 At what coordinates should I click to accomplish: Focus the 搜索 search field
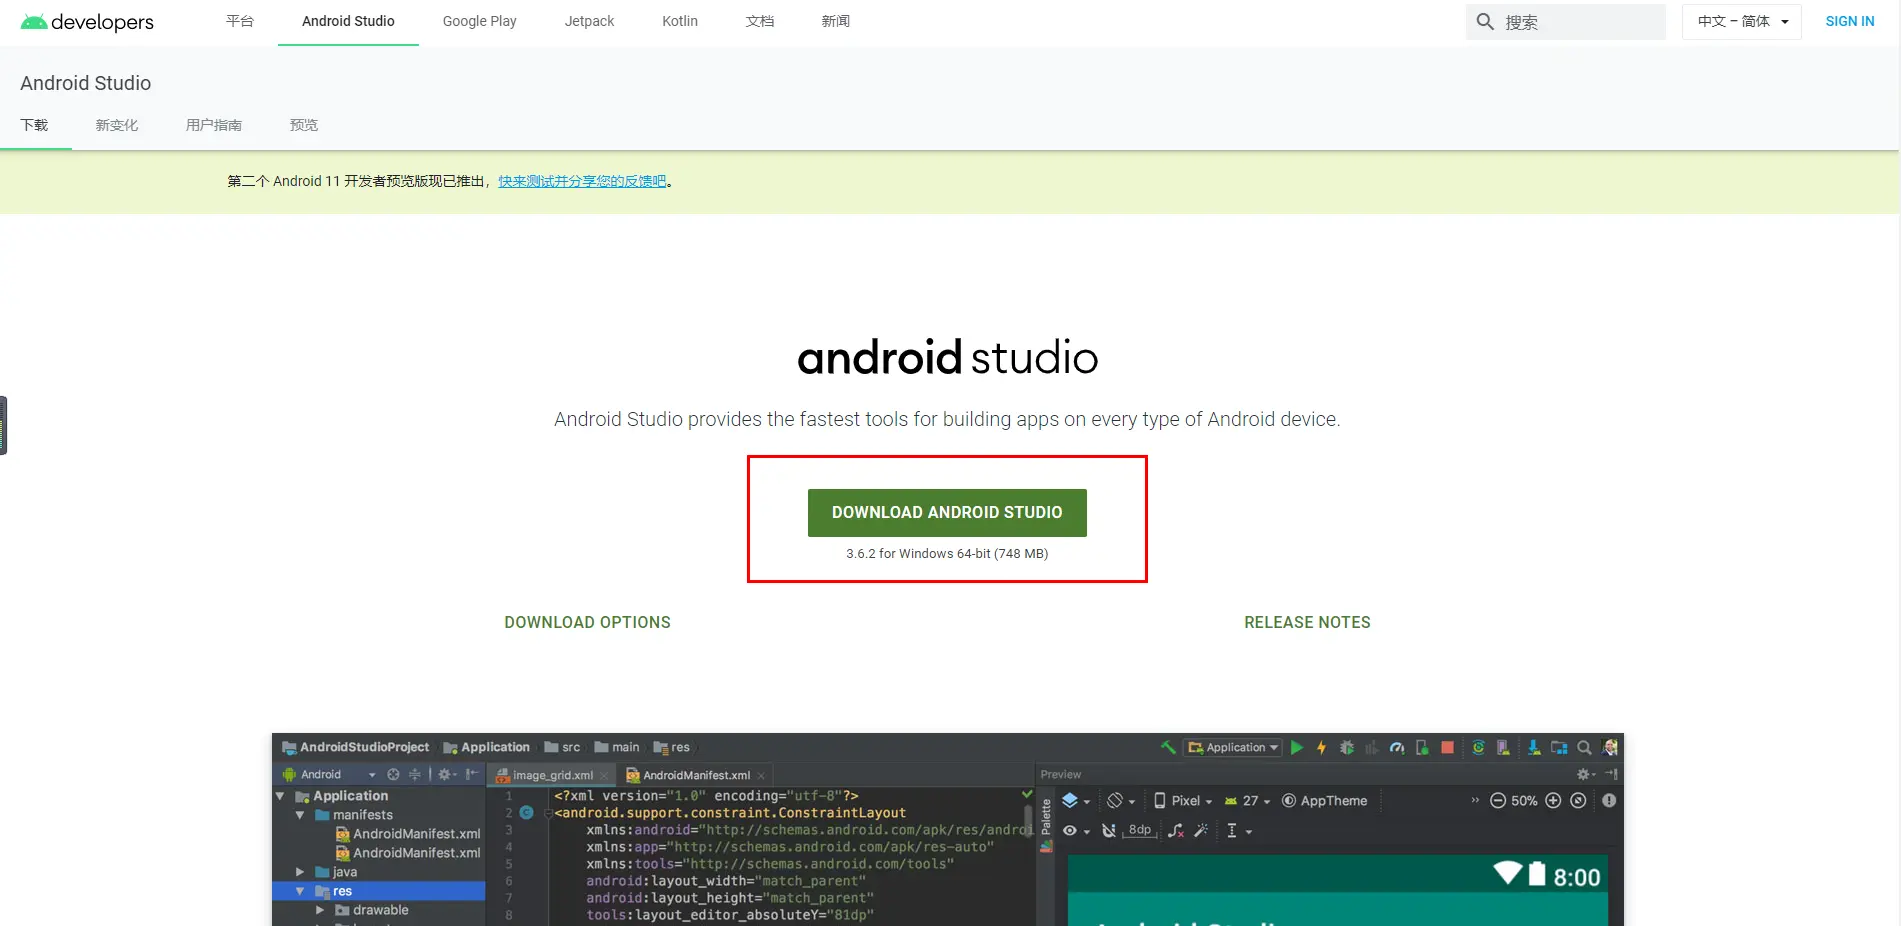click(1566, 22)
